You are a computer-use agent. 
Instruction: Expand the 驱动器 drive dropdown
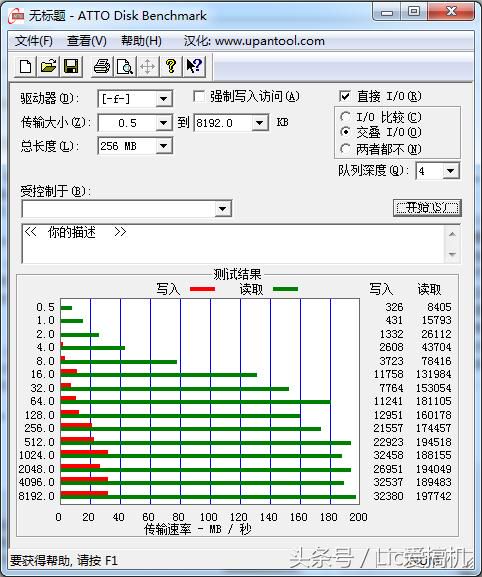[x=163, y=99]
